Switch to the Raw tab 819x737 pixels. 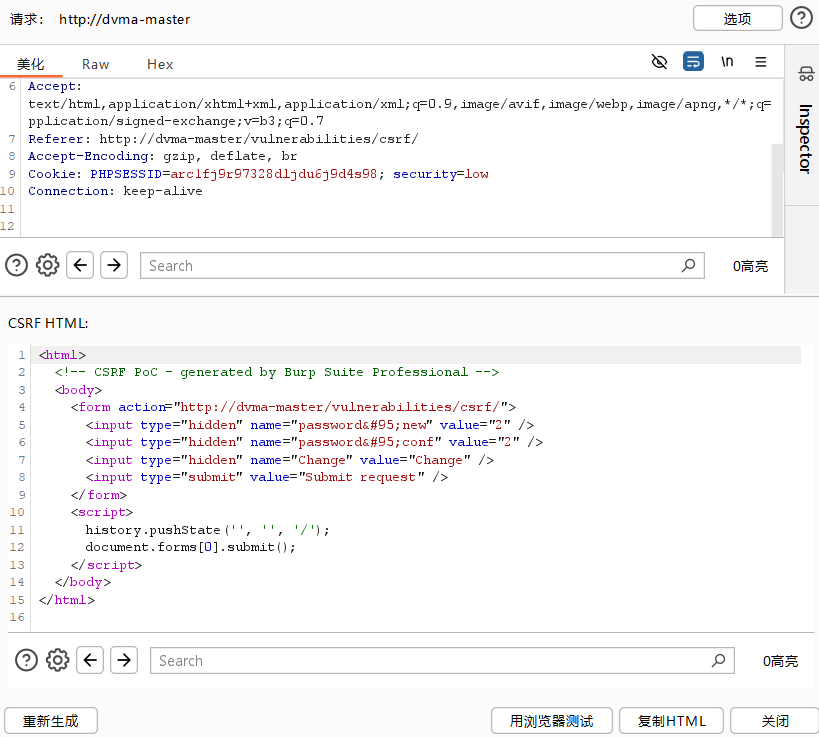[x=95, y=64]
